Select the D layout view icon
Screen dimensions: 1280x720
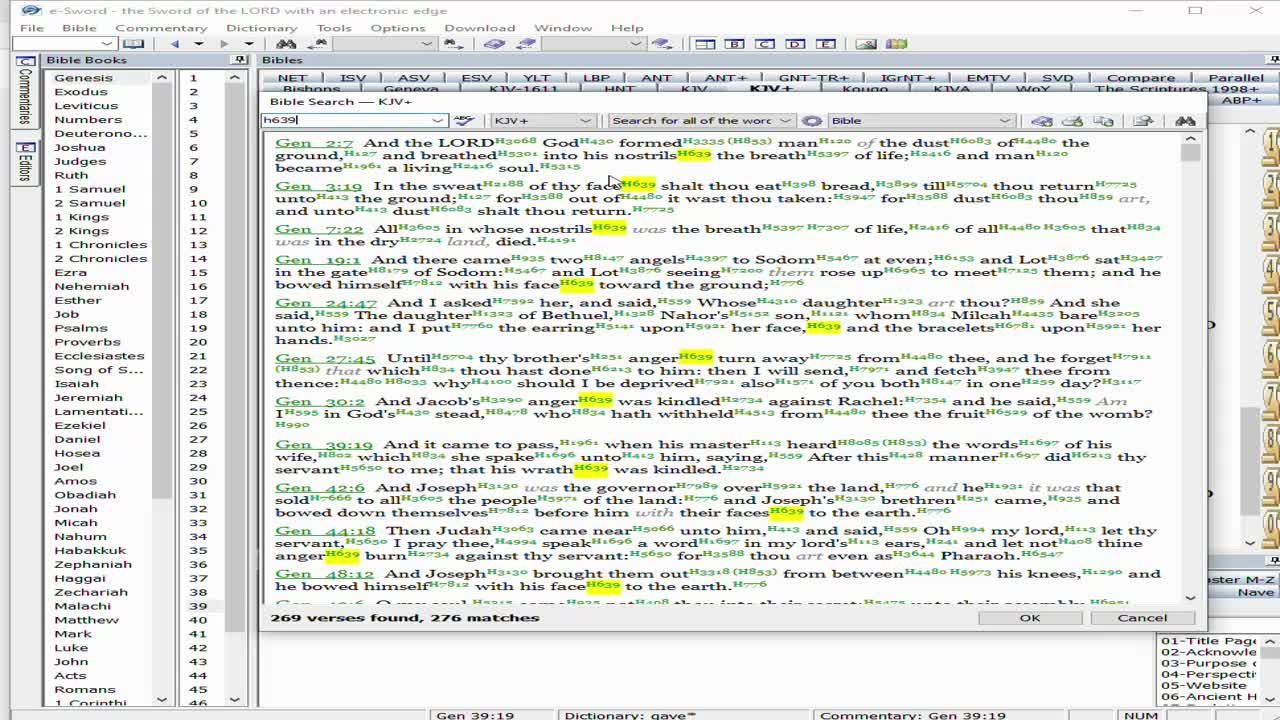pyautogui.click(x=795, y=44)
